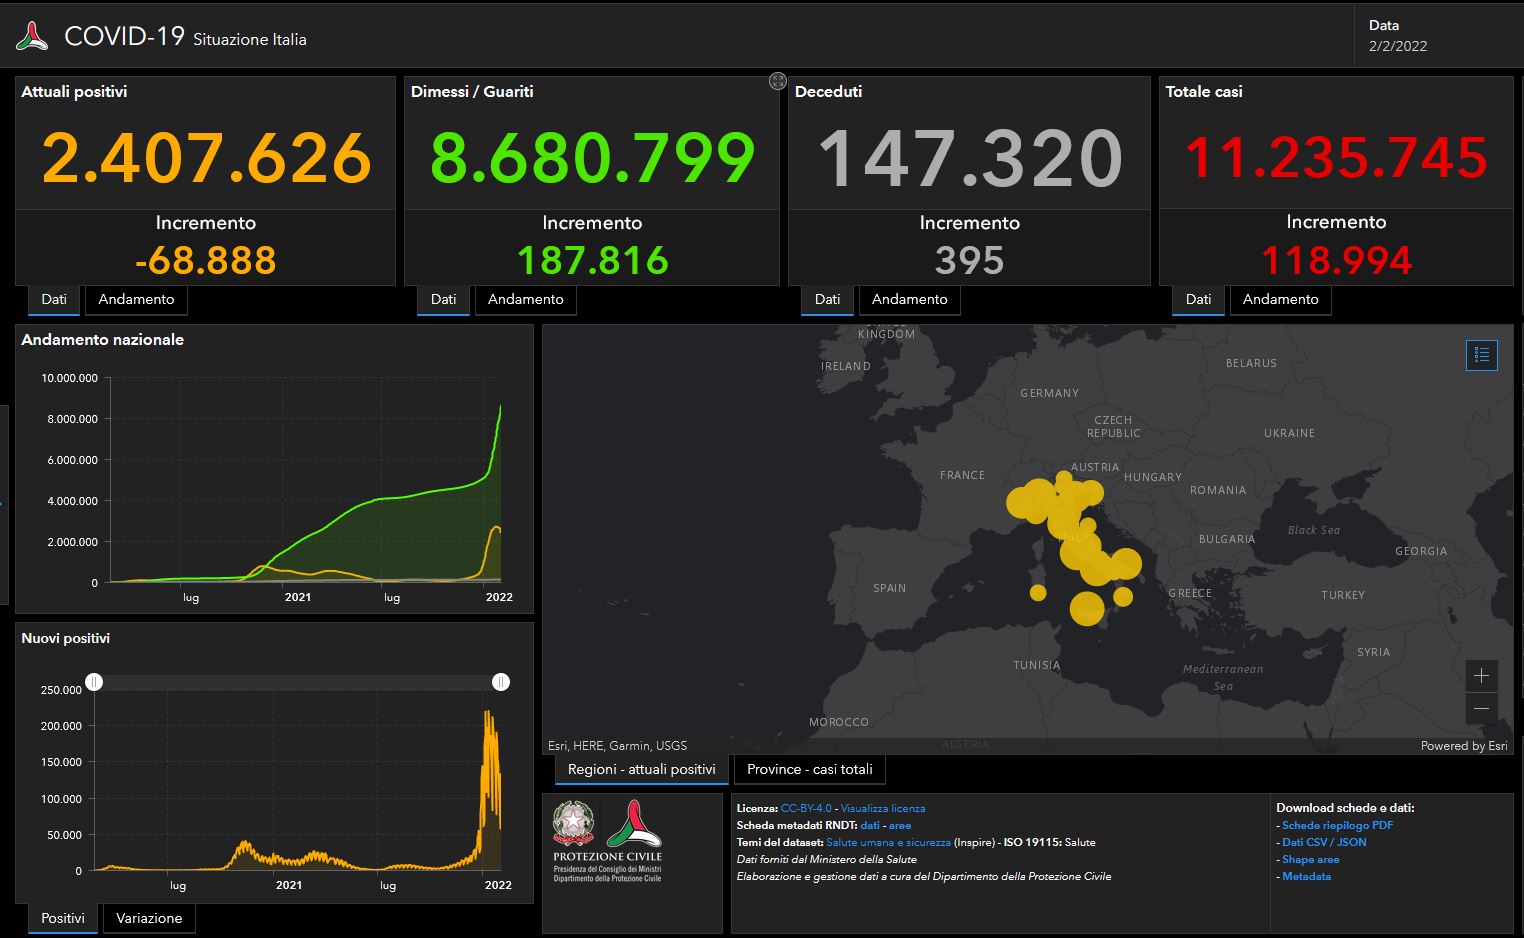The height and width of the screenshot is (938, 1524).
Task: Click the Sicily yellow bubble on map
Action: pos(1087,608)
